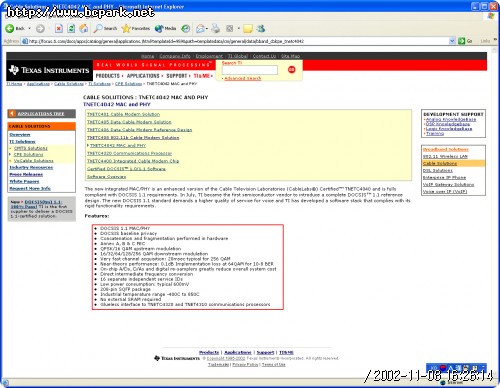
Task: Open the Employment top link
Action: click(x=209, y=56)
